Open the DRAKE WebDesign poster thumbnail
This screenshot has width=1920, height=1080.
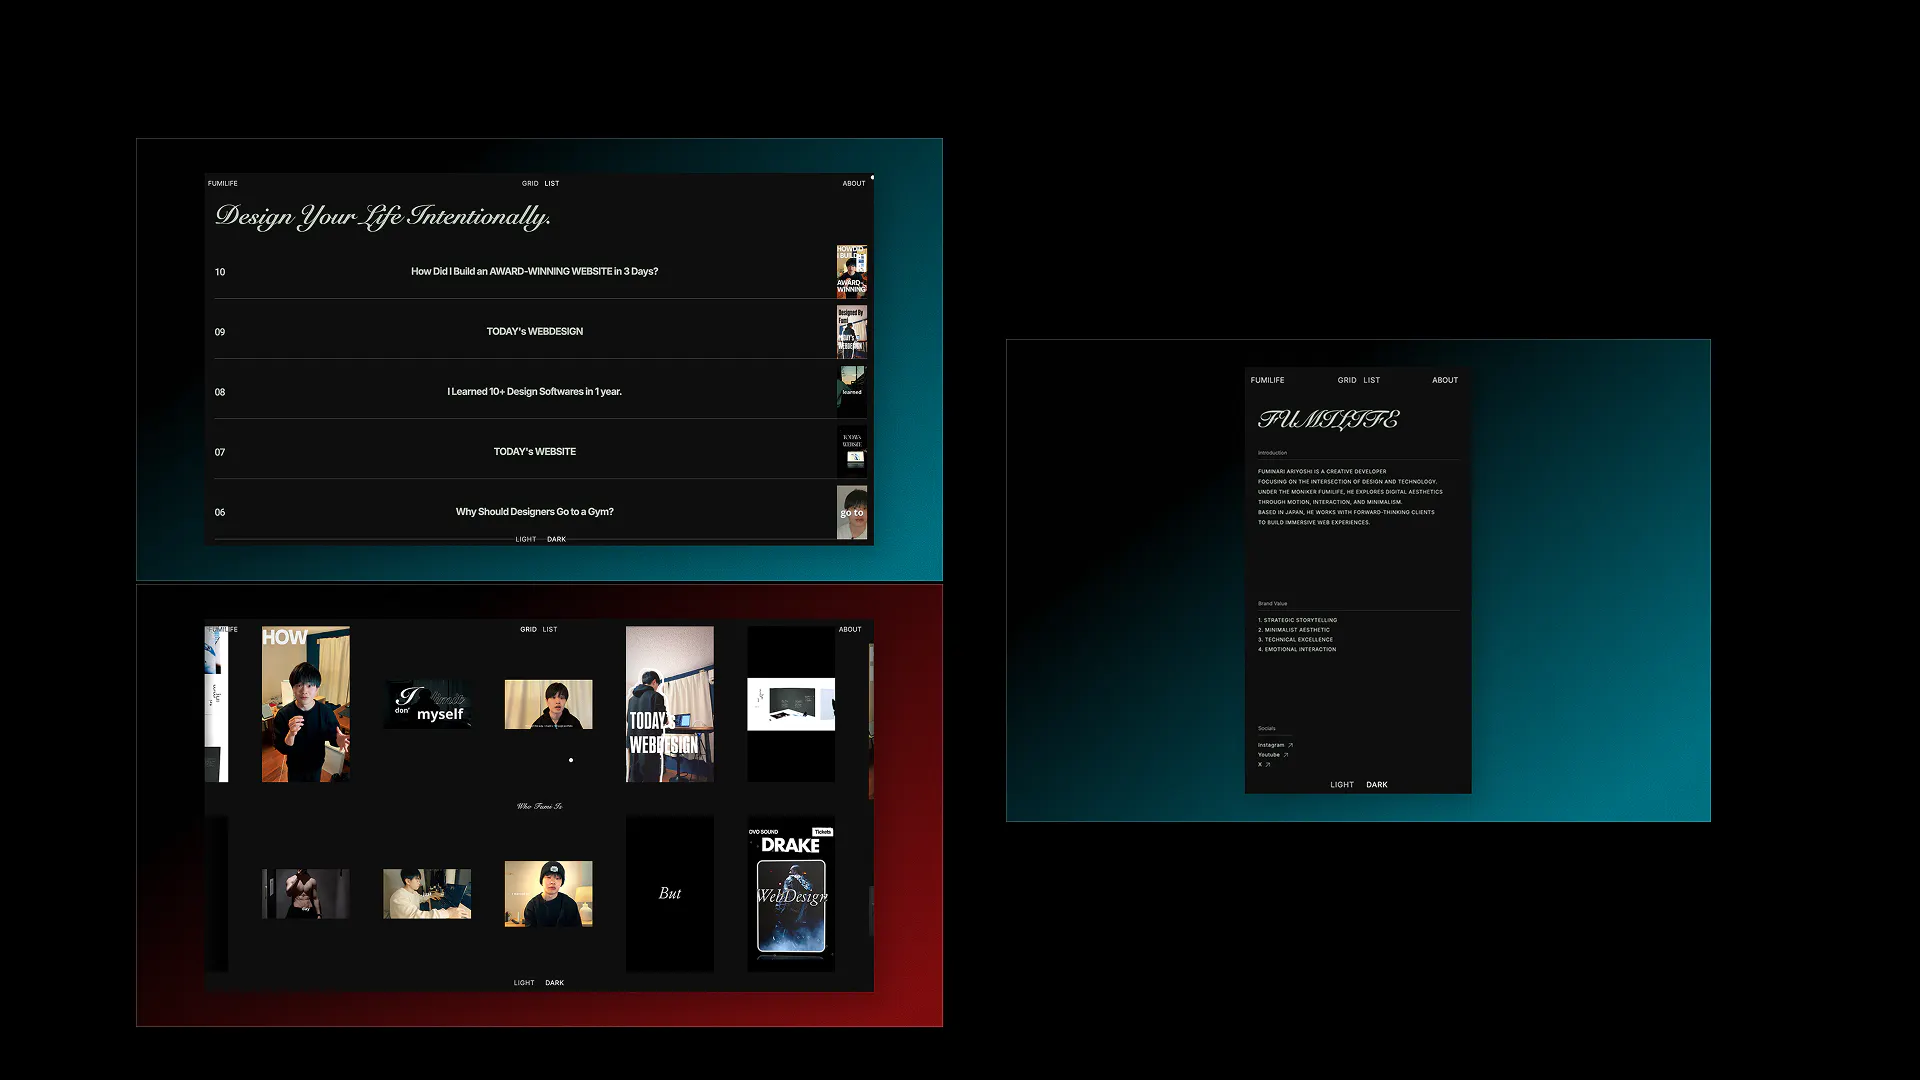pos(791,894)
